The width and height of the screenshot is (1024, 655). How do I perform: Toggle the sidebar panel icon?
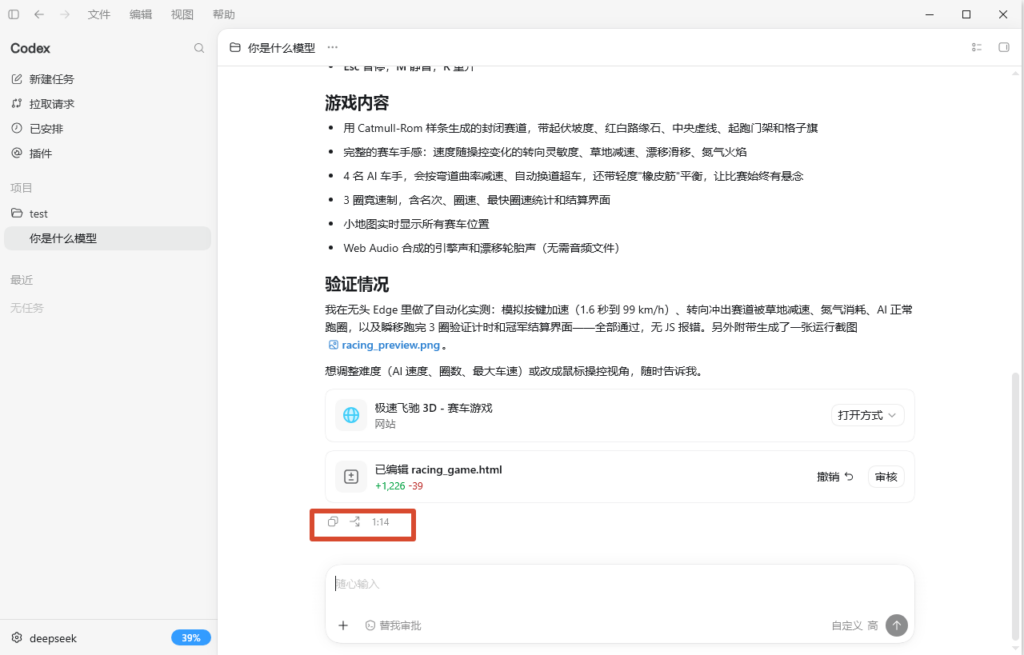14,14
